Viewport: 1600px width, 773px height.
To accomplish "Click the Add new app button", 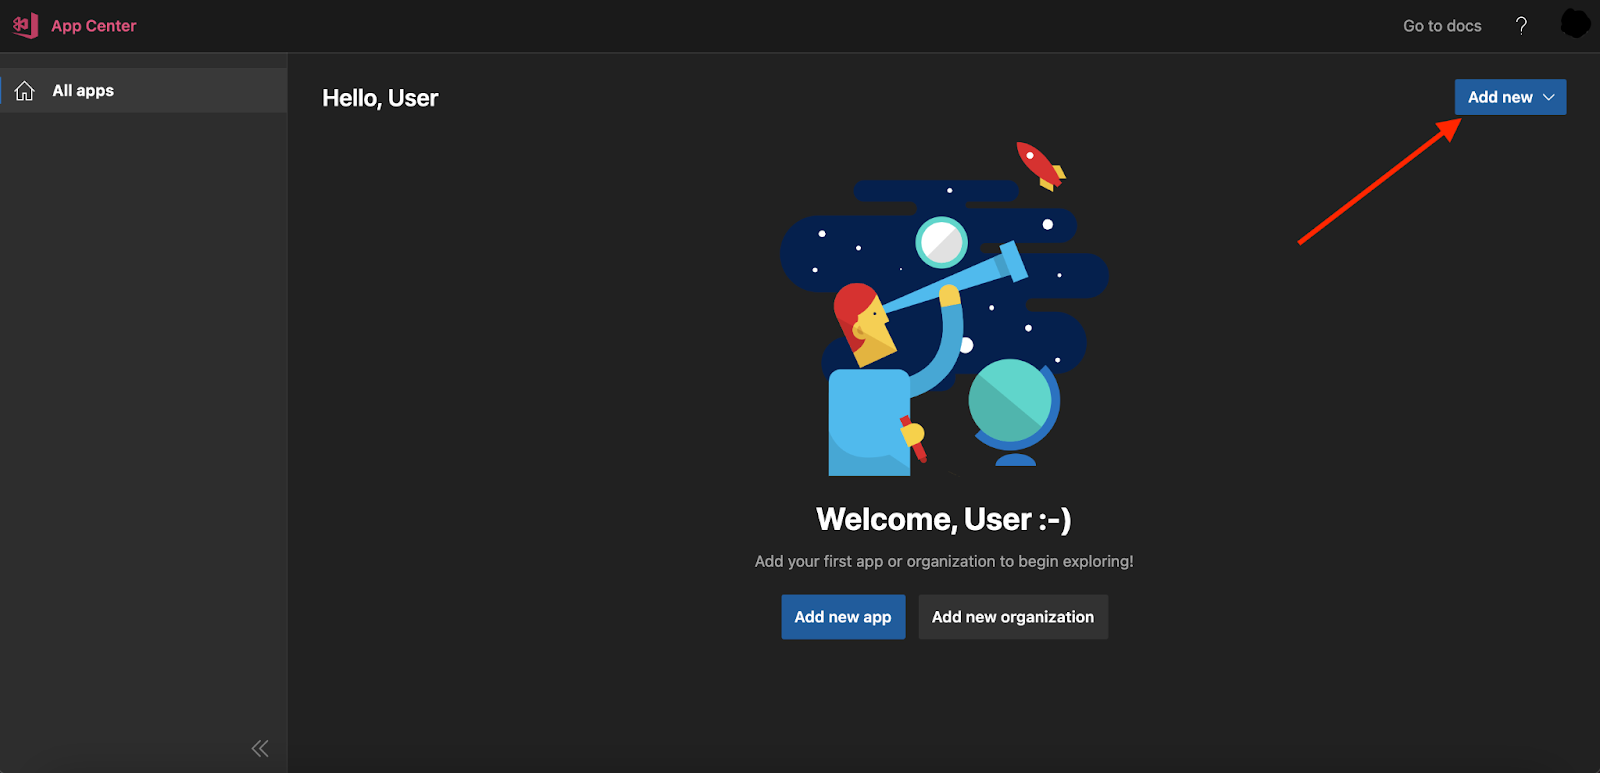I will tap(843, 617).
